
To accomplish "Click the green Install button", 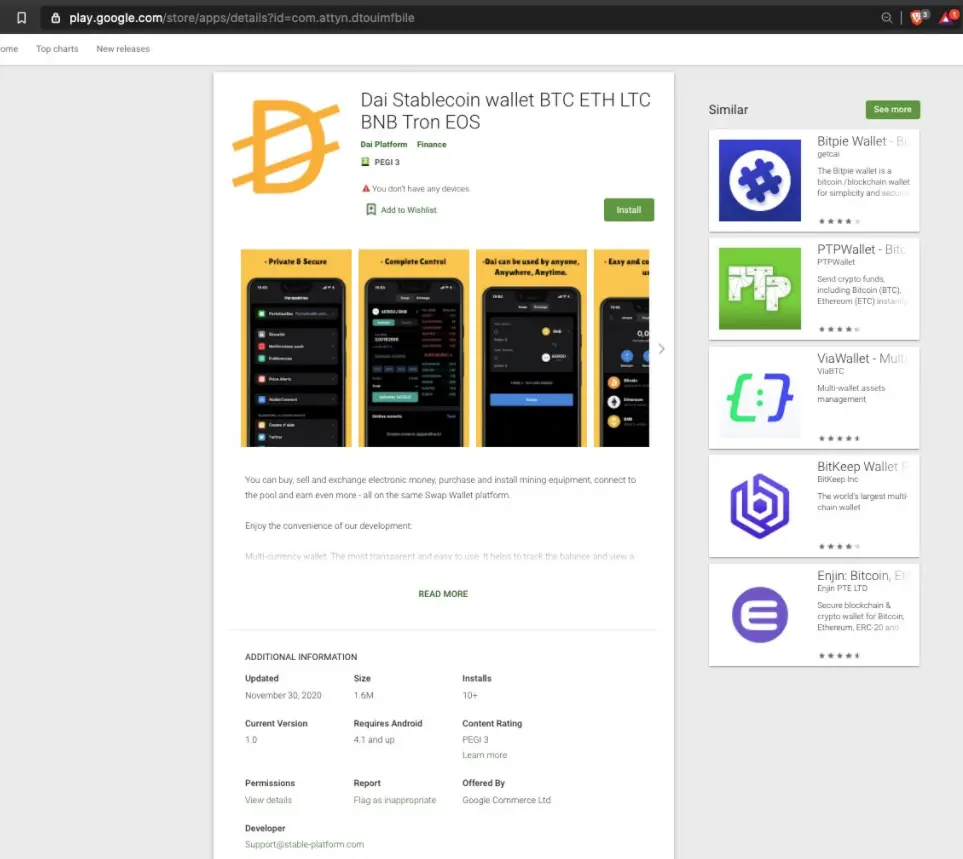I will 628,210.
